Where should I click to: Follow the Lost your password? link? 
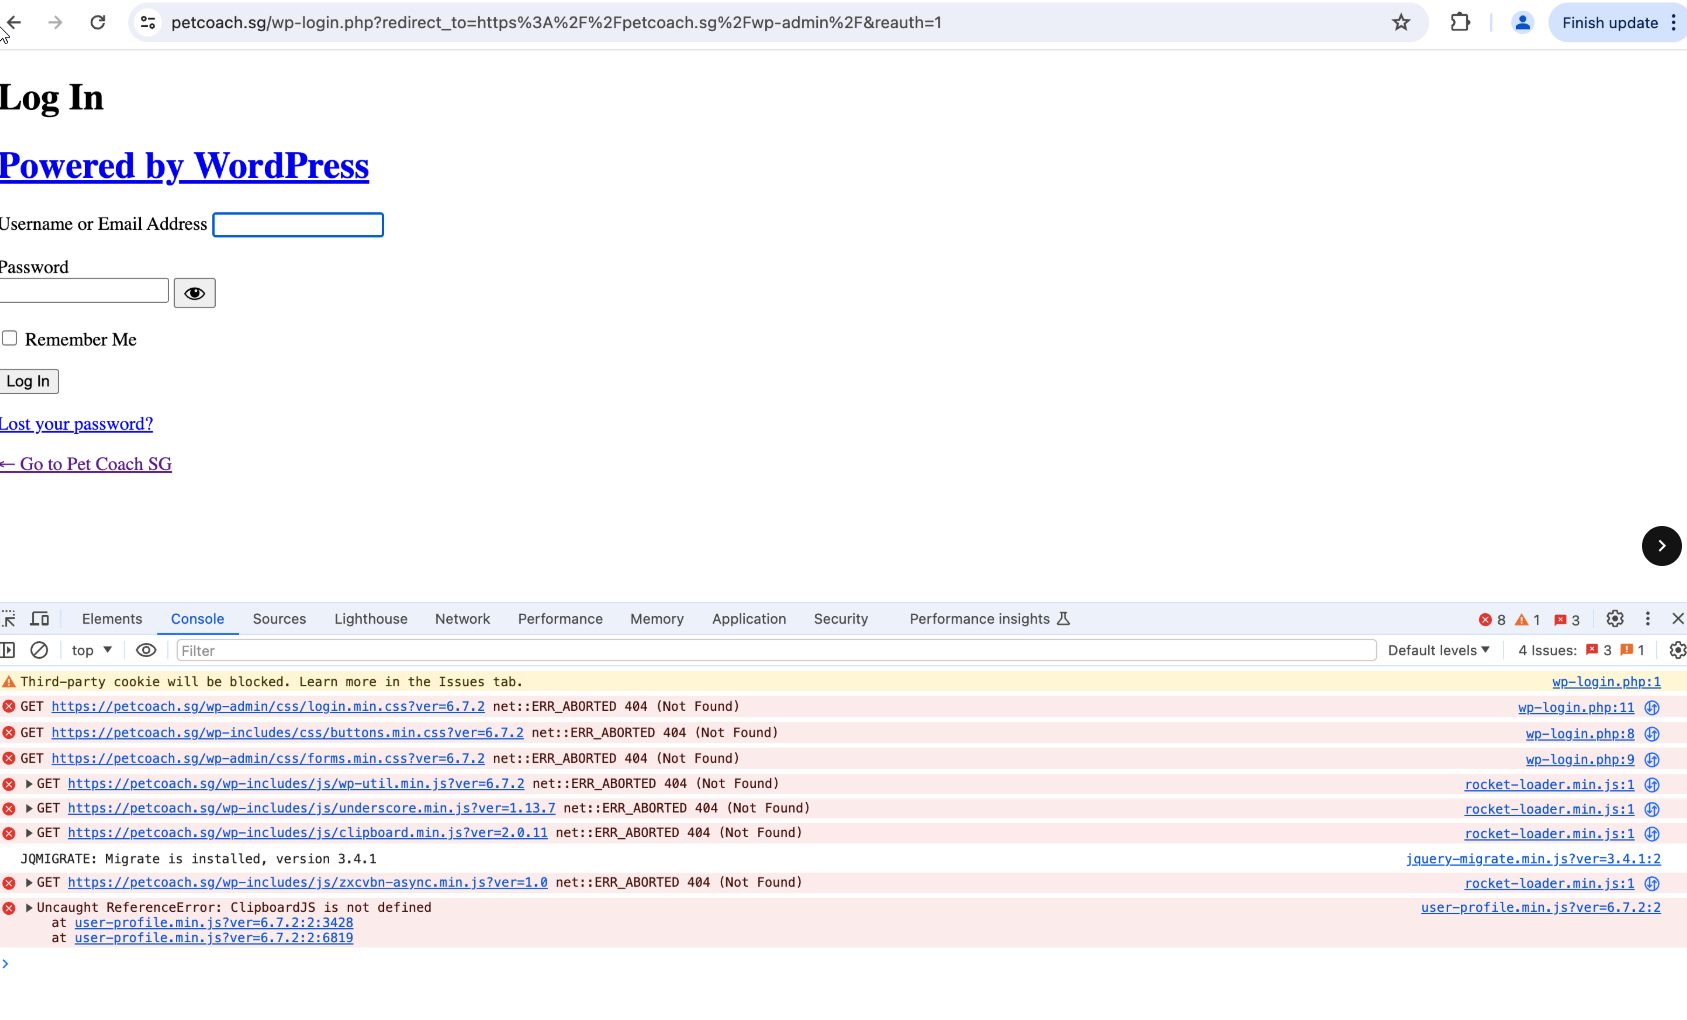click(76, 424)
